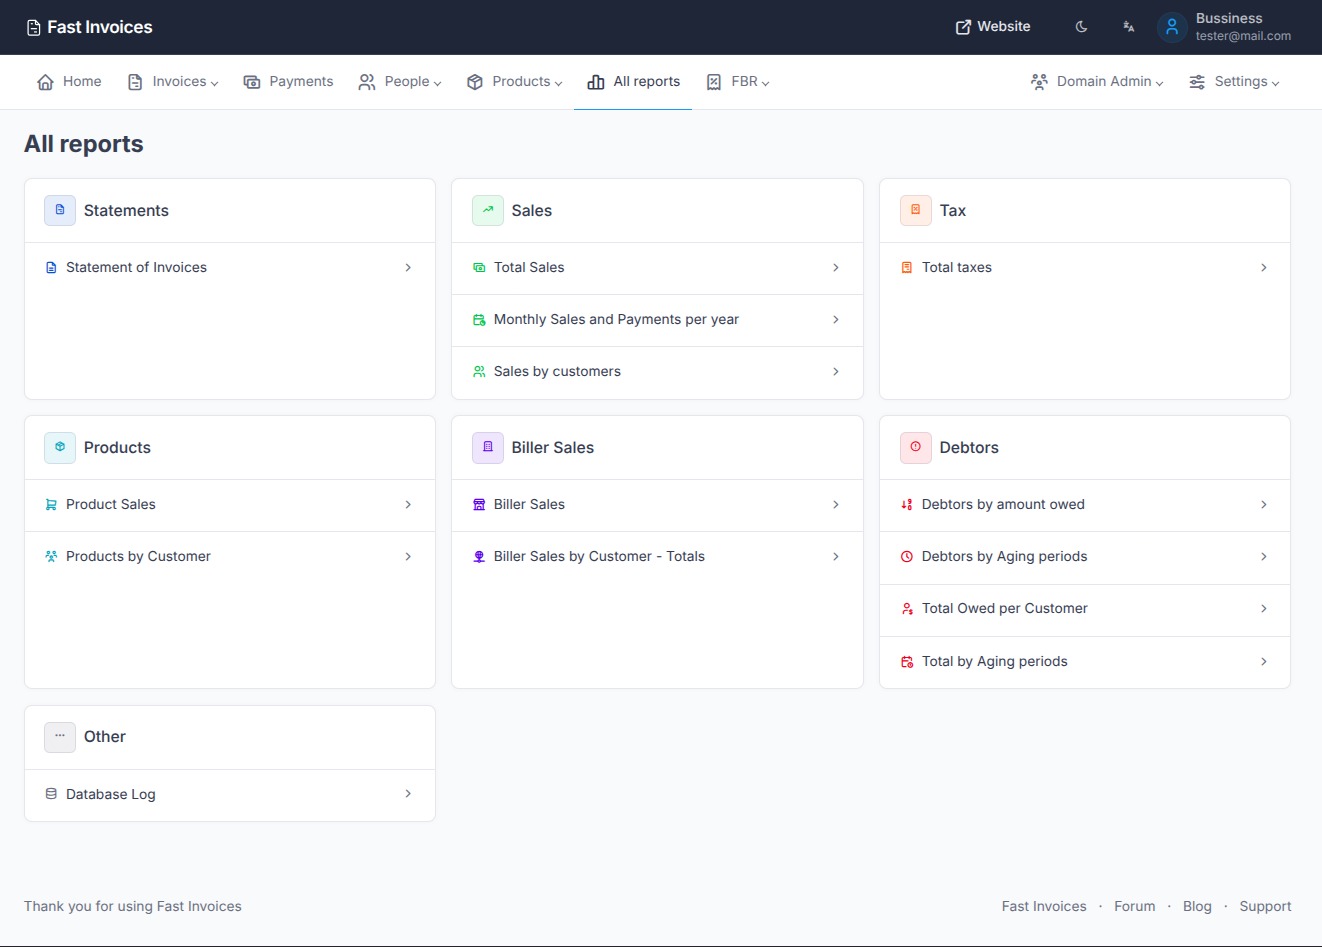Toggle dark mode moon icon
The image size is (1322, 947).
click(x=1081, y=27)
